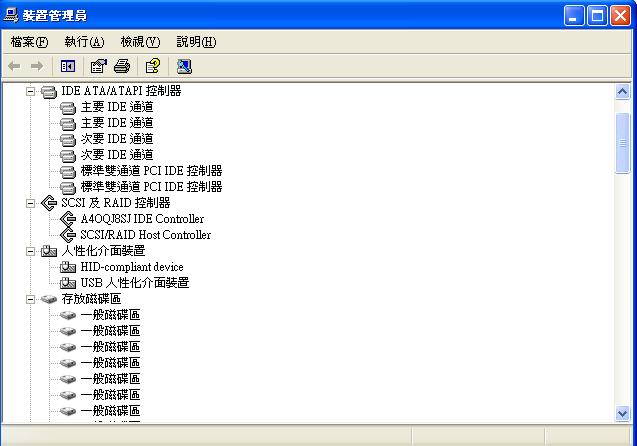Viewport: 637px width, 446px height.
Task: Click the 'SCSI 及 RAID 控制器' label
Action: 116,203
